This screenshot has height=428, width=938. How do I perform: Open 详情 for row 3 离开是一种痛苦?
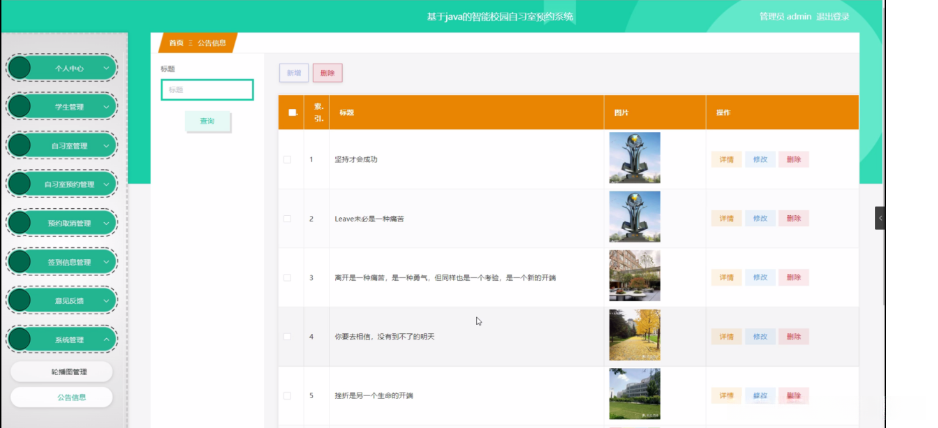pos(726,278)
